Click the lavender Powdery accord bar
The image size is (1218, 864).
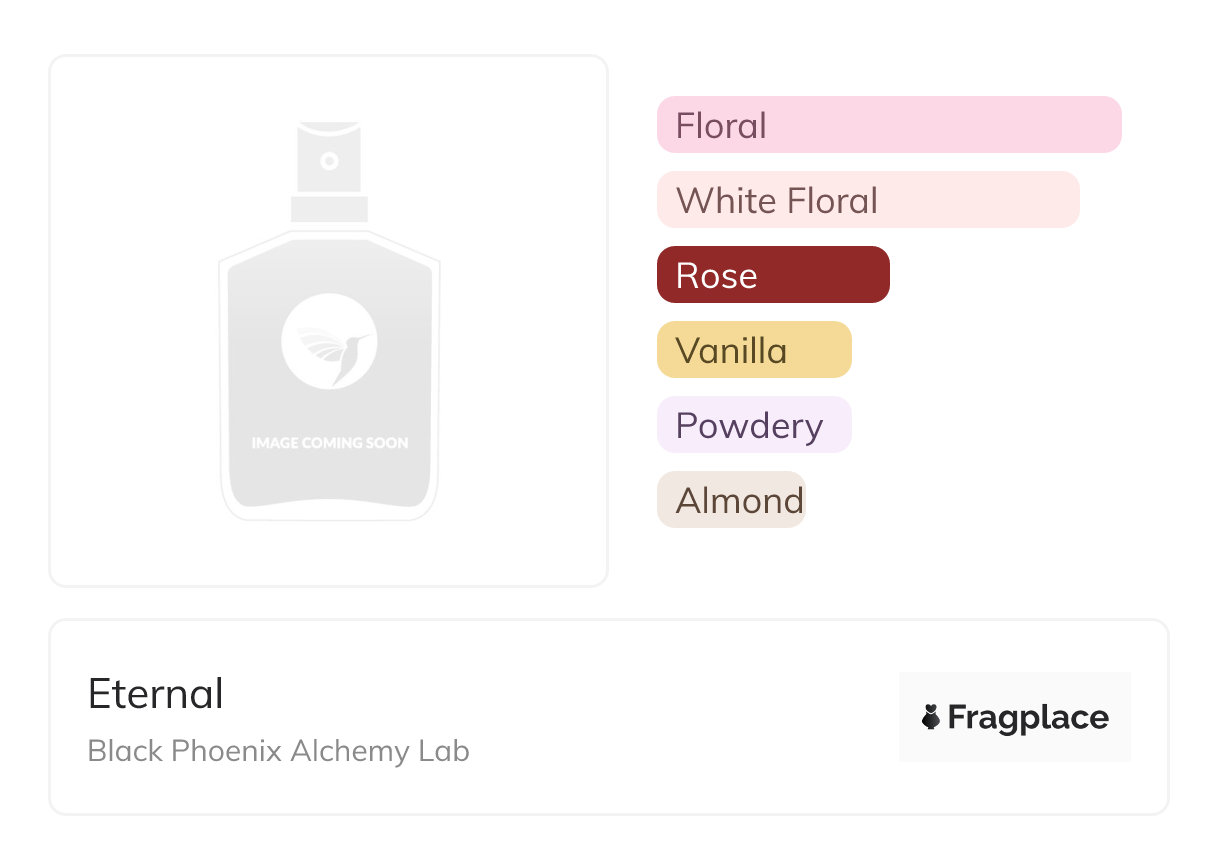[754, 425]
